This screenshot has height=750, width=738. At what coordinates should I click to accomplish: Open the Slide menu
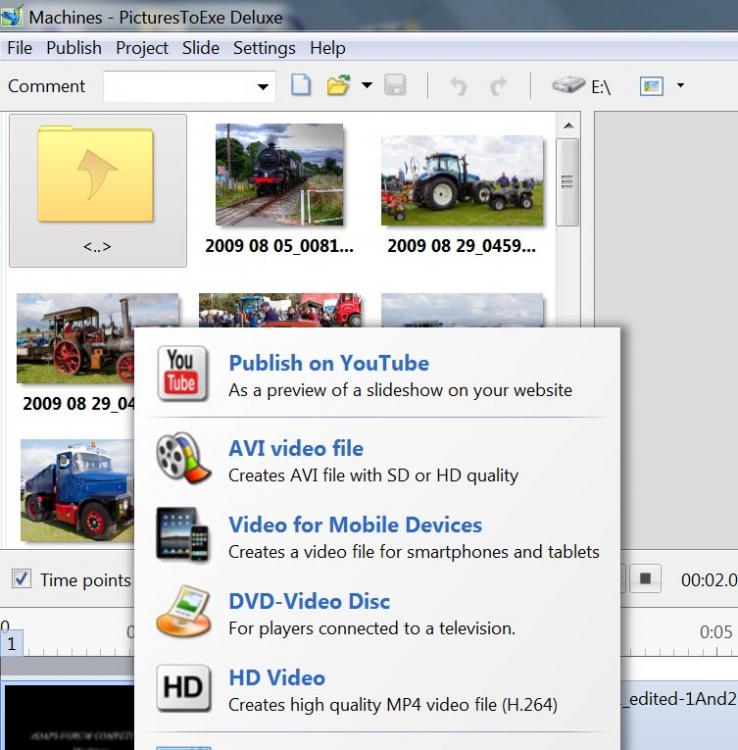point(200,48)
